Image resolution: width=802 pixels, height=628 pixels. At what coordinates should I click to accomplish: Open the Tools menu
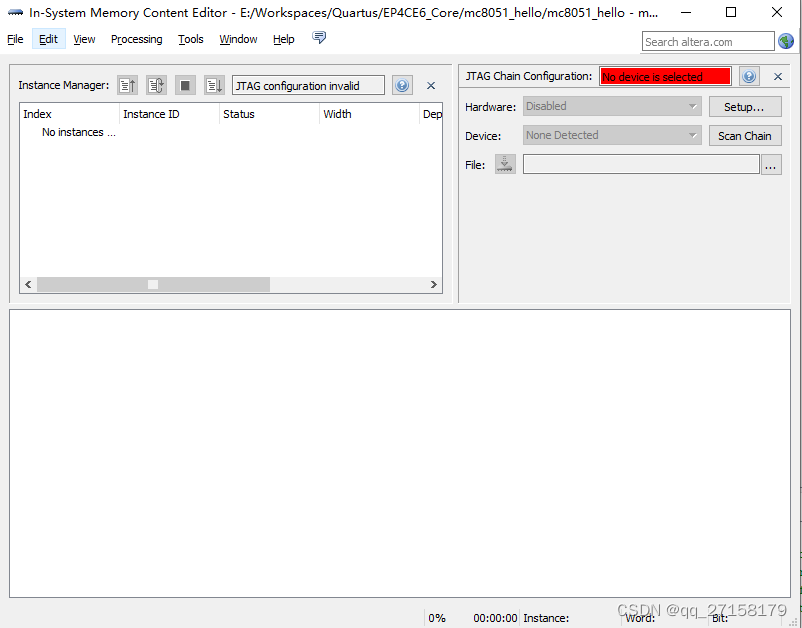tap(191, 39)
